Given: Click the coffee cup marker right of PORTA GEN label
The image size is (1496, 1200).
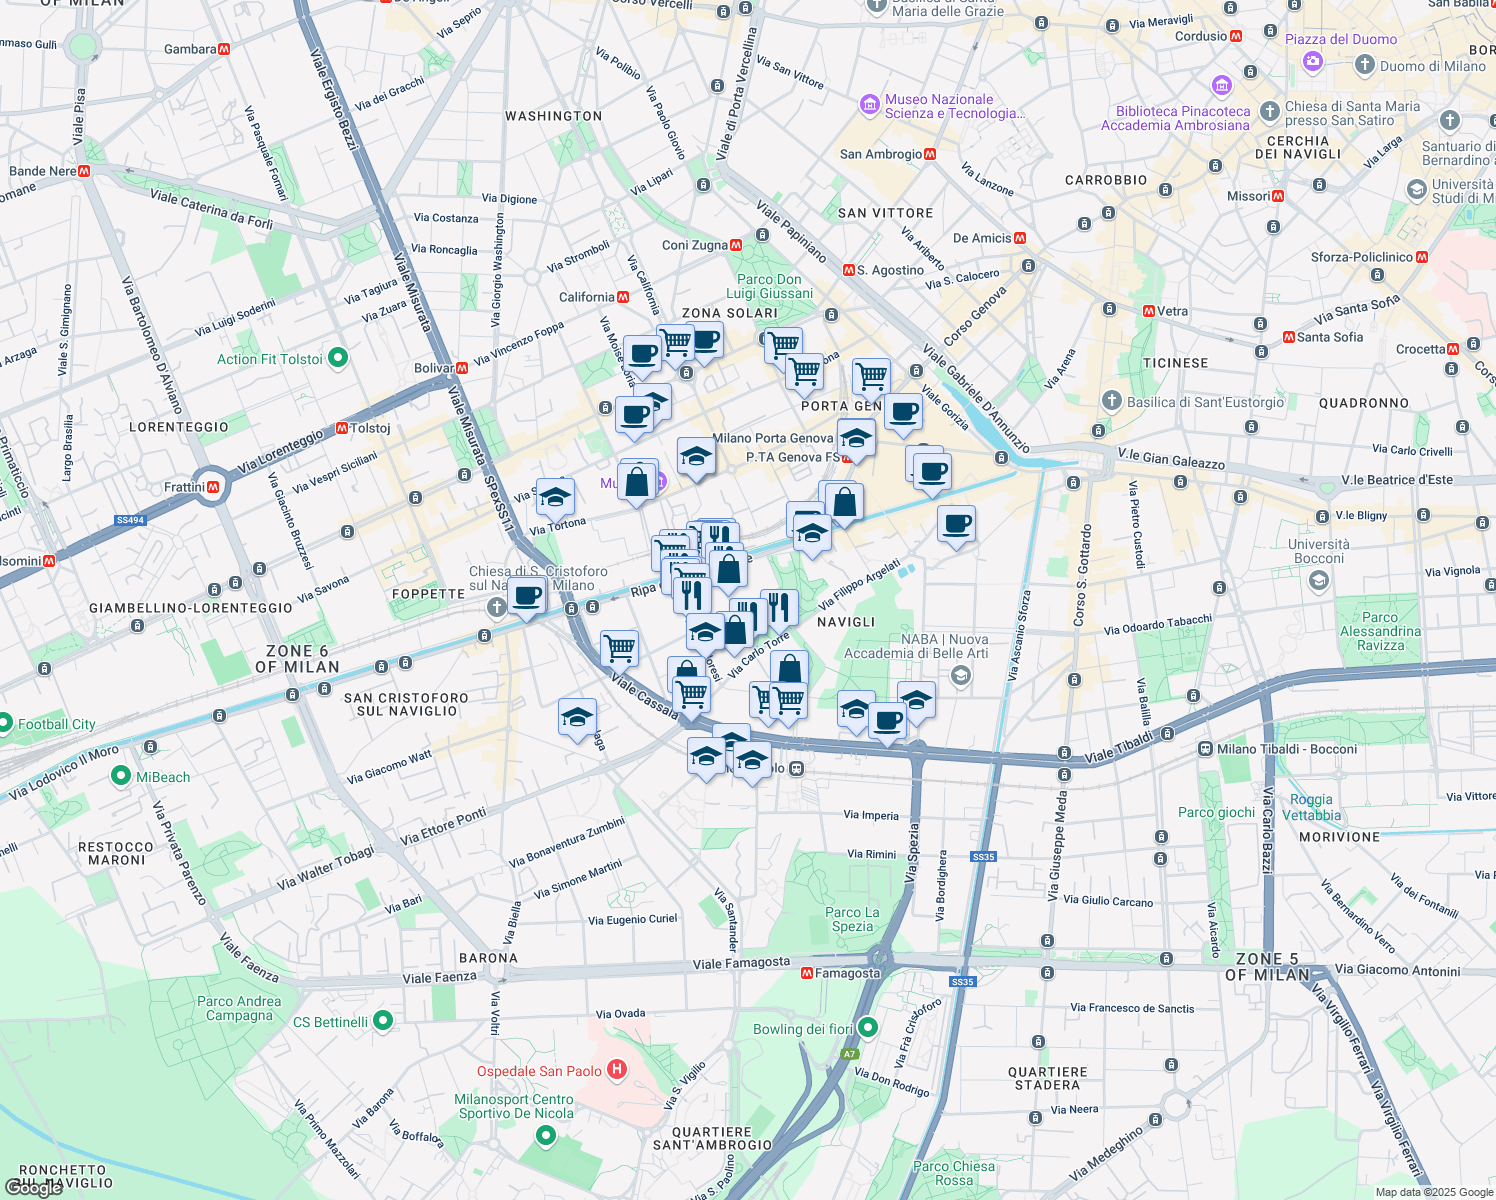Looking at the screenshot, I should [x=903, y=414].
